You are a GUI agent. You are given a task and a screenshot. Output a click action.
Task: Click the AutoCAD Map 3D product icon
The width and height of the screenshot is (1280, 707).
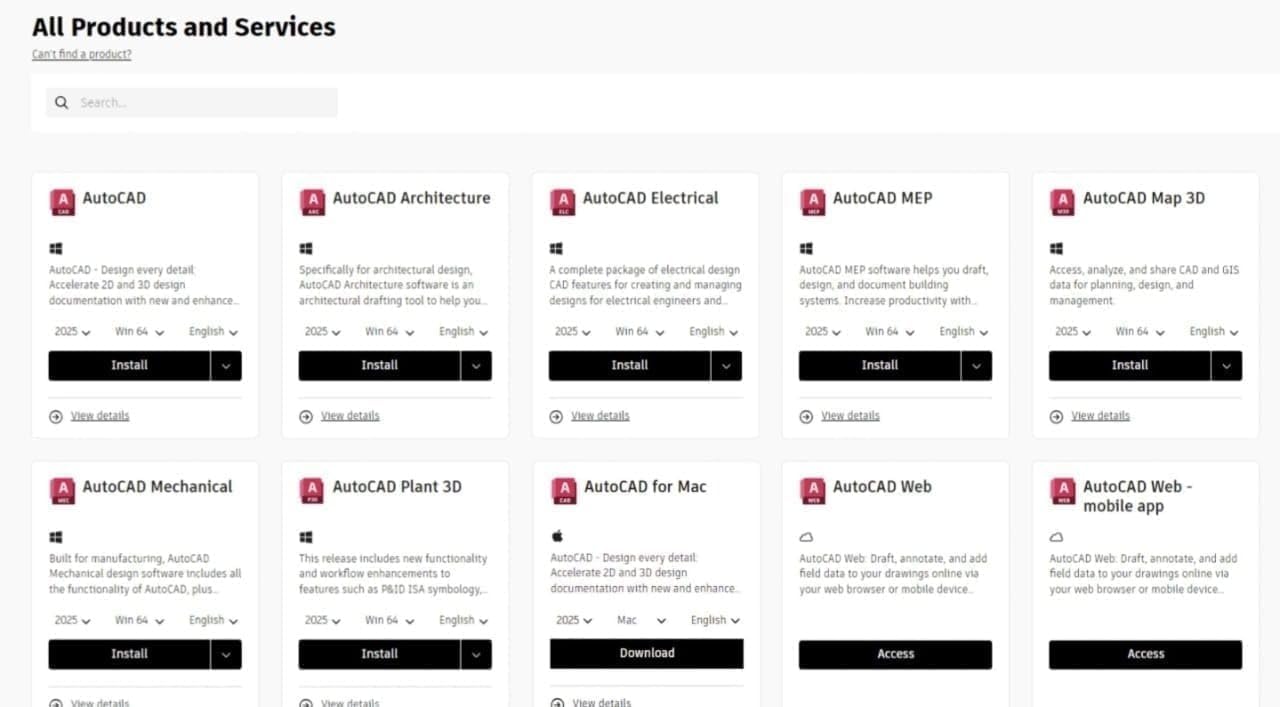tap(1062, 202)
